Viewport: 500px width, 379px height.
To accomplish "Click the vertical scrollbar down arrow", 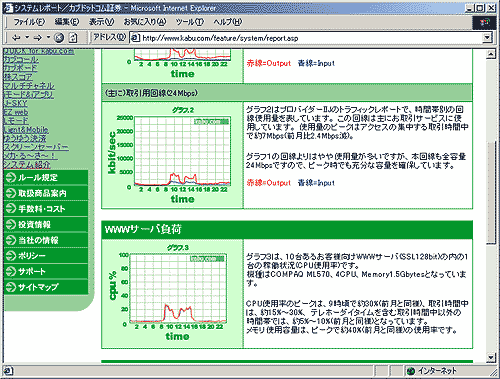I will [x=491, y=358].
